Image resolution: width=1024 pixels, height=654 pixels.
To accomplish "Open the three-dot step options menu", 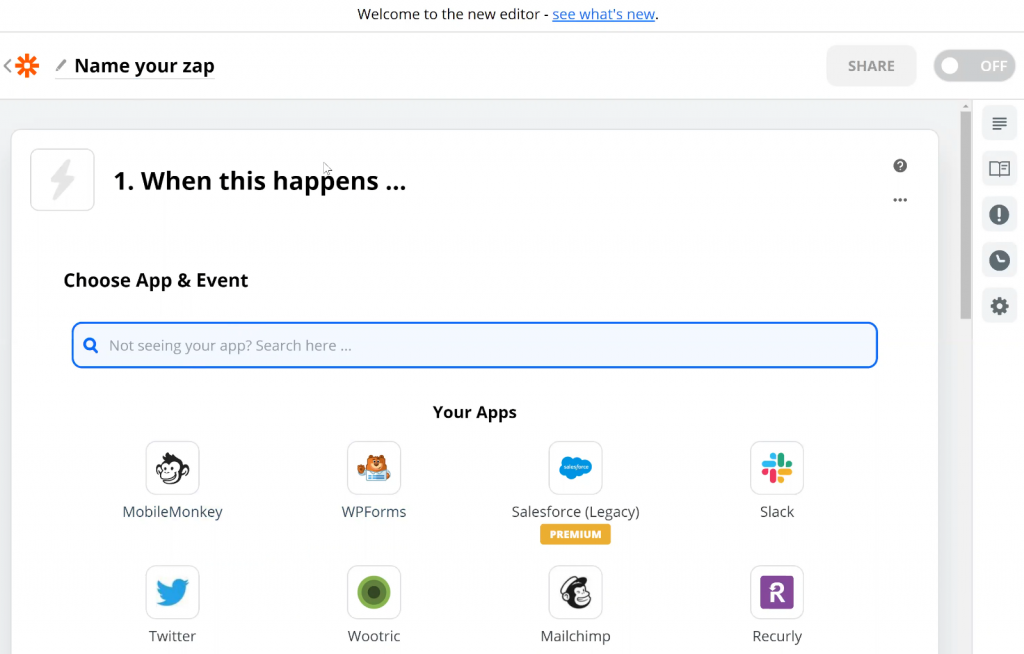I will pyautogui.click(x=900, y=200).
